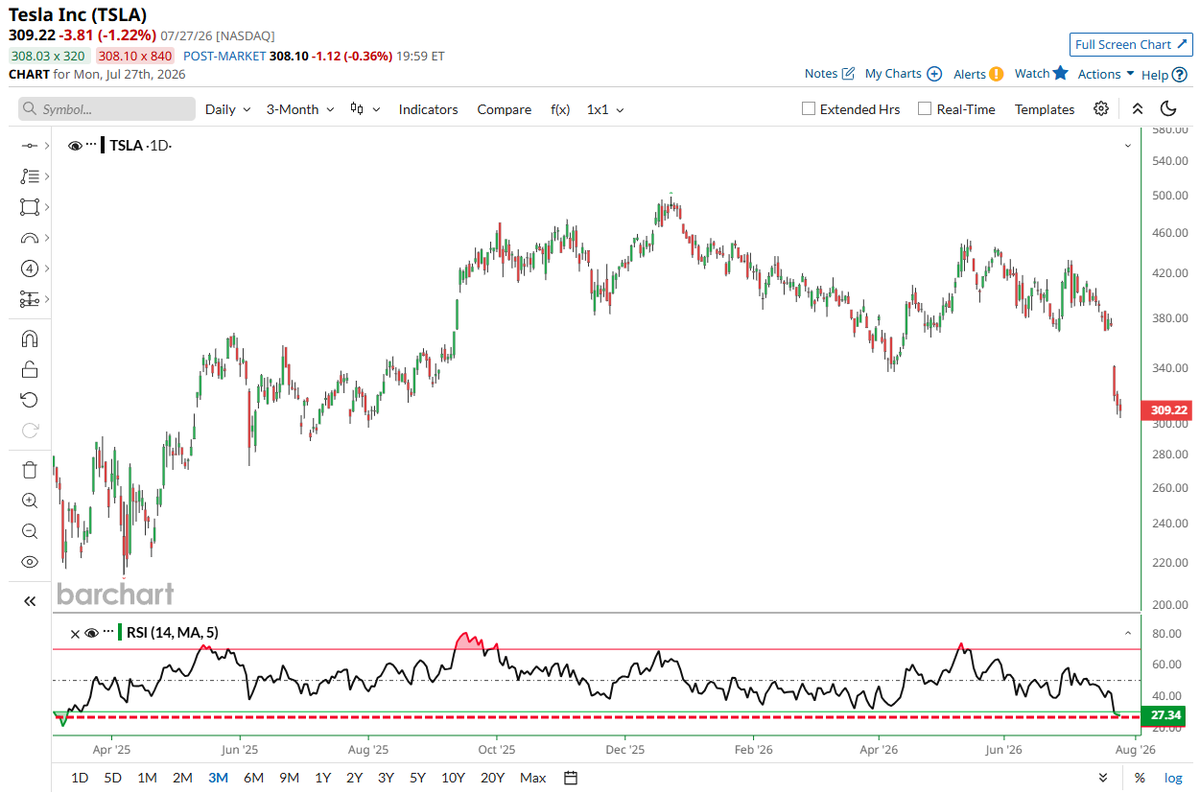Collapse the chart header with double chevron
Viewport: 1200px width, 793px height.
(1137, 109)
